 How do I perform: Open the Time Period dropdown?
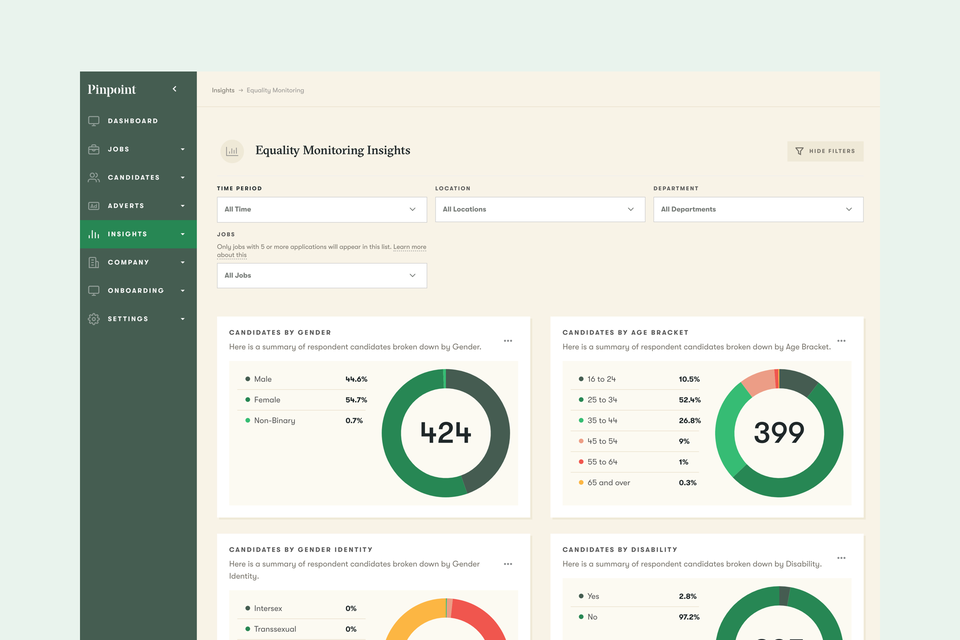point(321,209)
